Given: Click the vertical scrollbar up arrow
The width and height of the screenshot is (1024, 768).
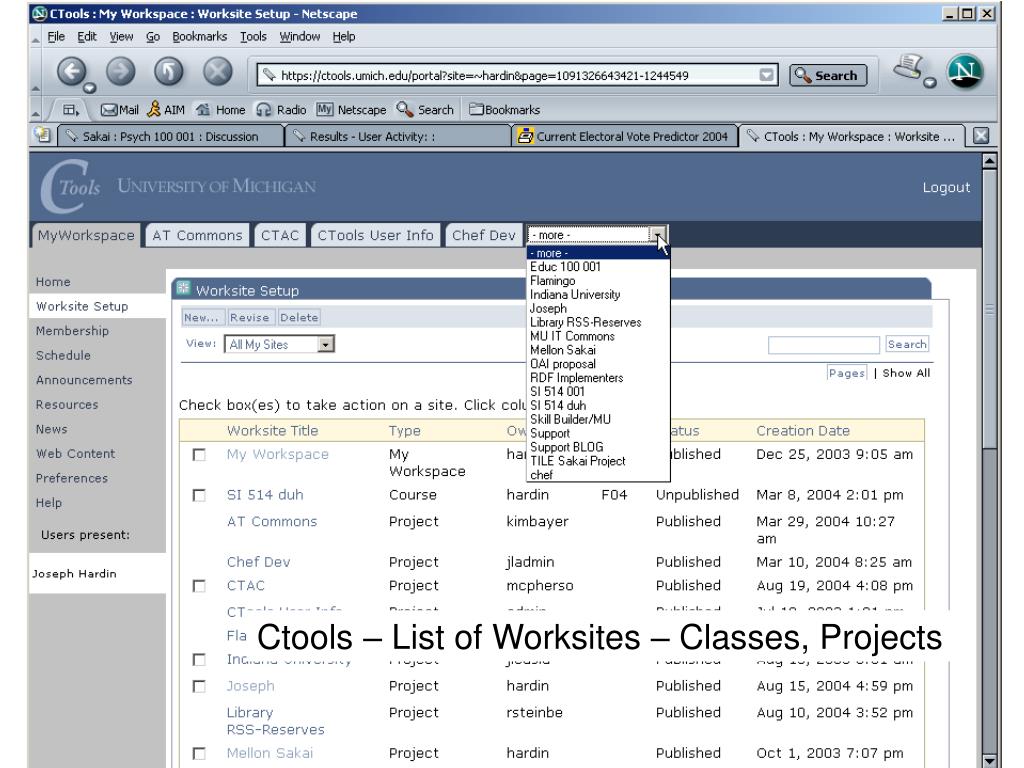Looking at the screenshot, I should [x=989, y=161].
